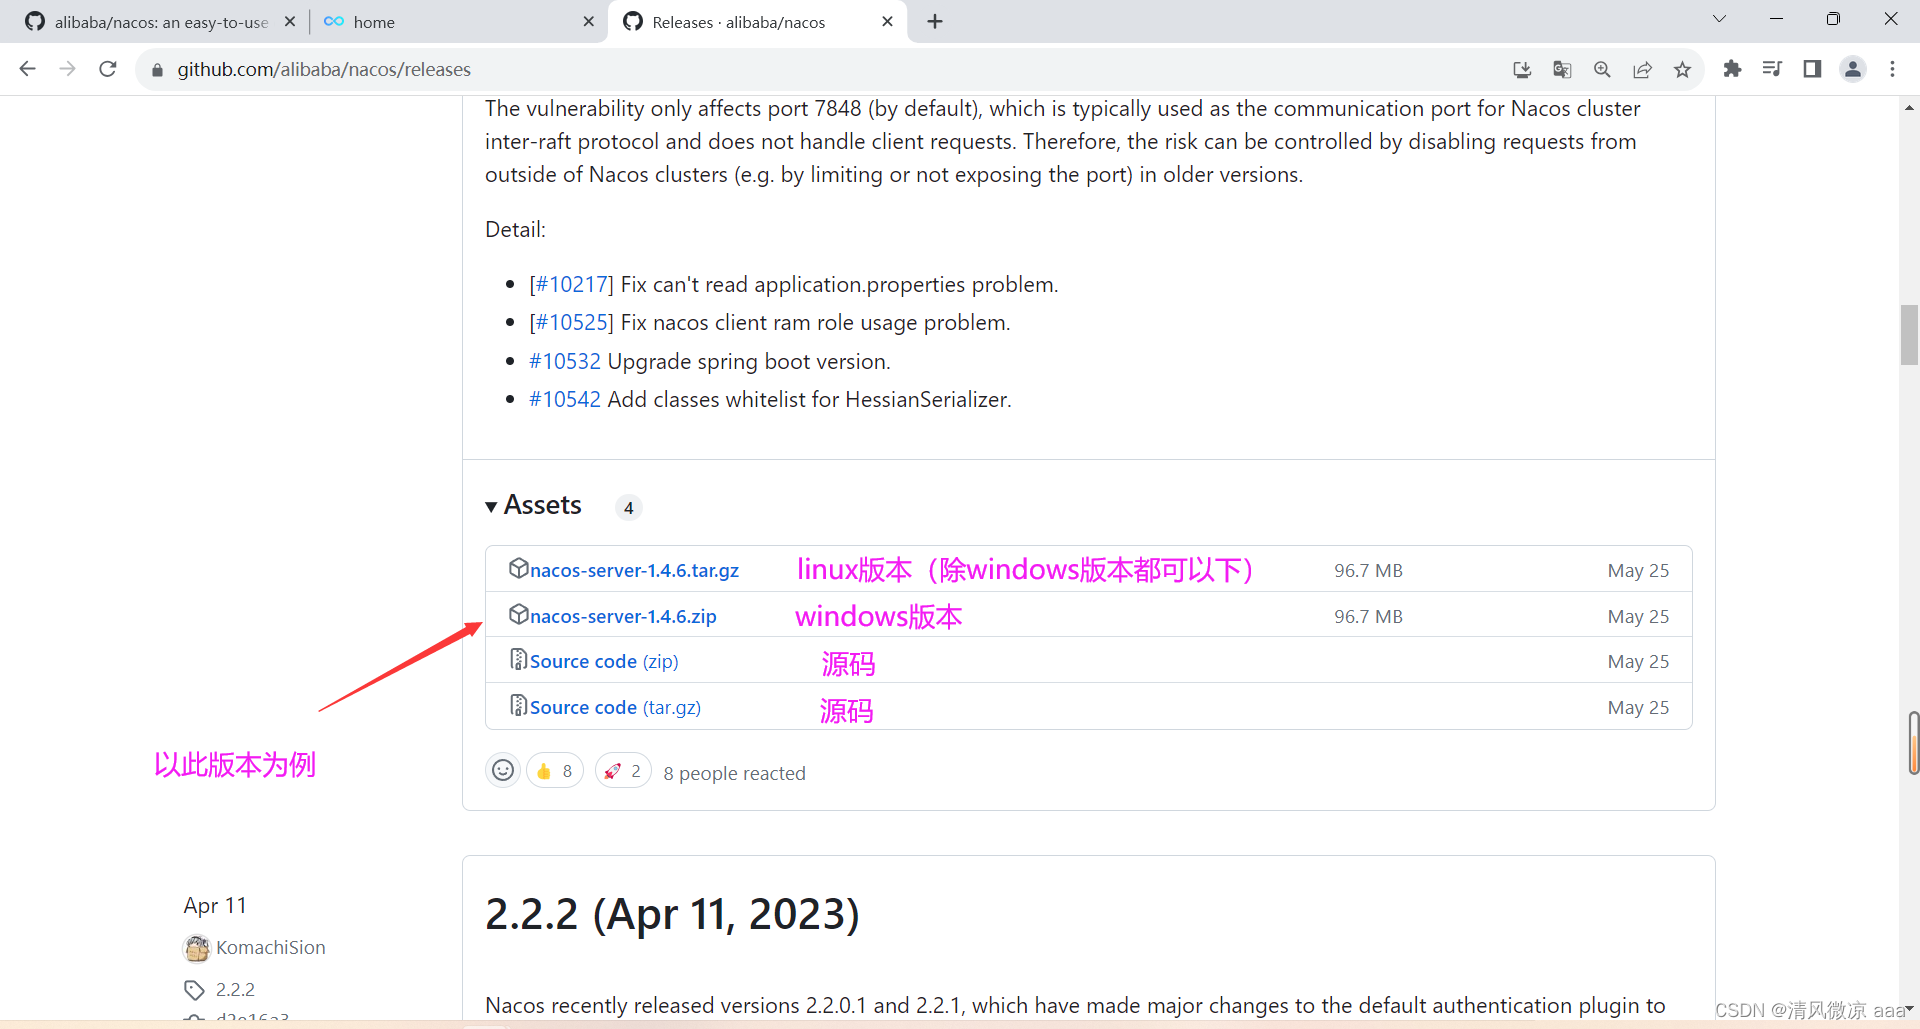Click the address bar URL
The width and height of the screenshot is (1920, 1029).
[324, 70]
